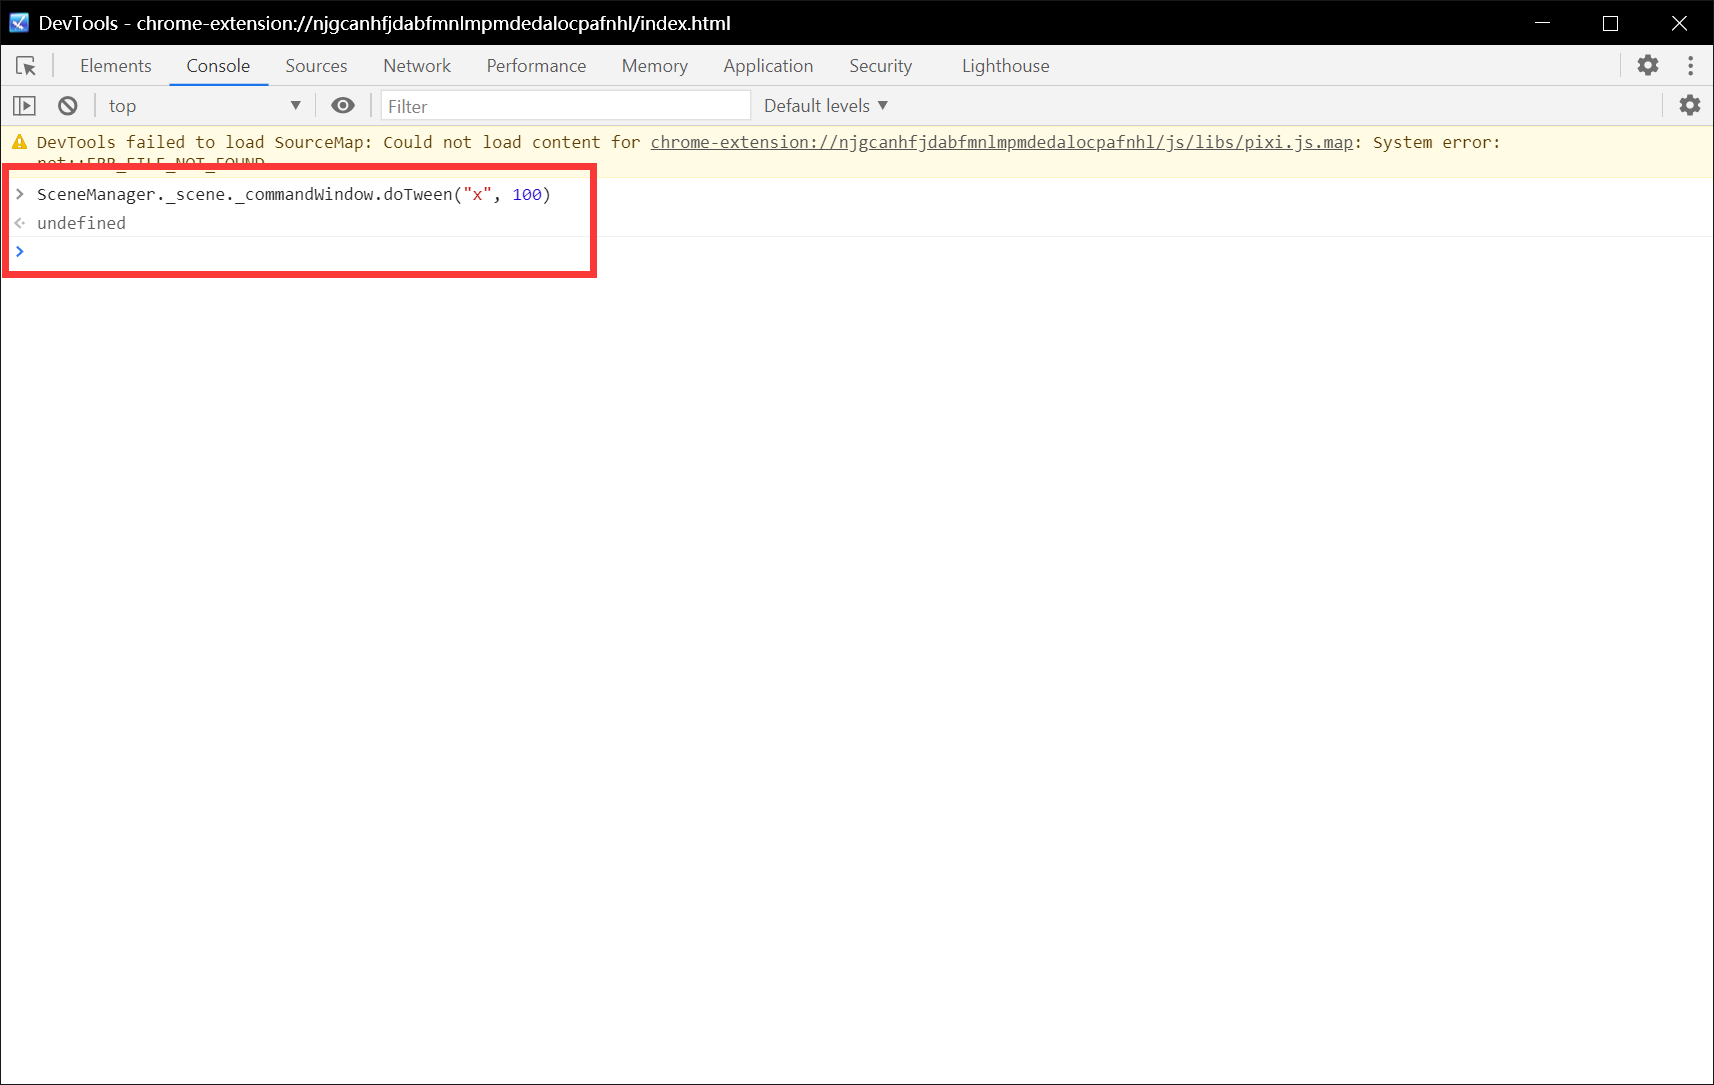Image resolution: width=1714 pixels, height=1085 pixels.
Task: Open Console settings gear in the filter toolbar
Action: click(x=1690, y=106)
